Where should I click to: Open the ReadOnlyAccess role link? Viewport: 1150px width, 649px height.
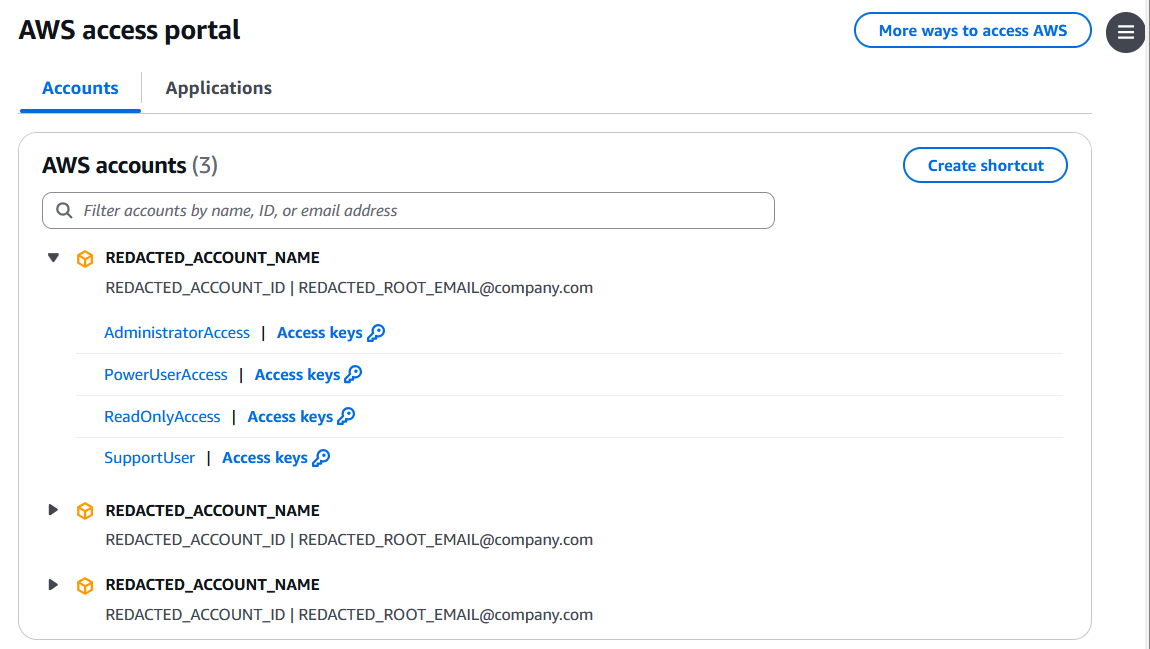(x=162, y=417)
